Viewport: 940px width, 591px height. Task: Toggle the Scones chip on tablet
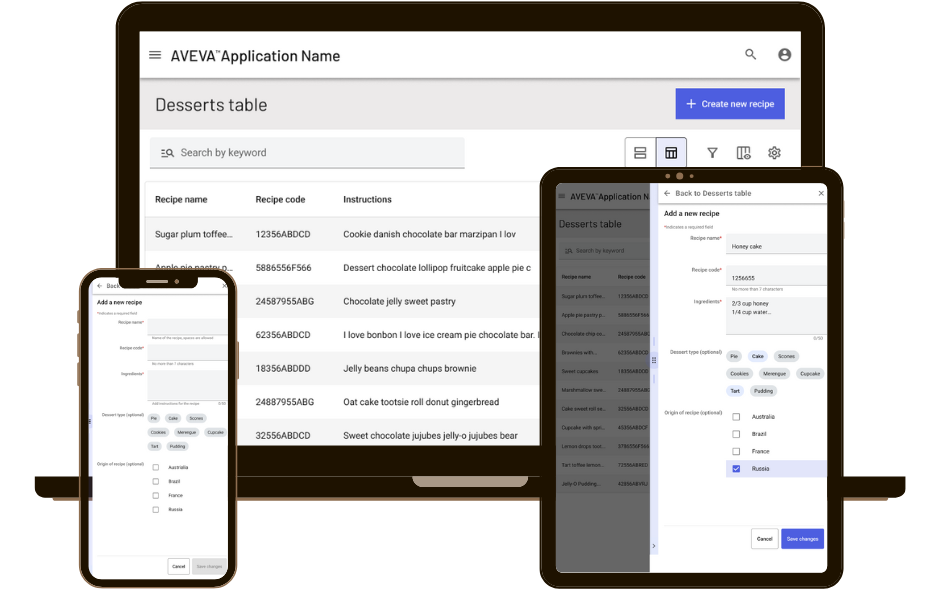tap(786, 356)
